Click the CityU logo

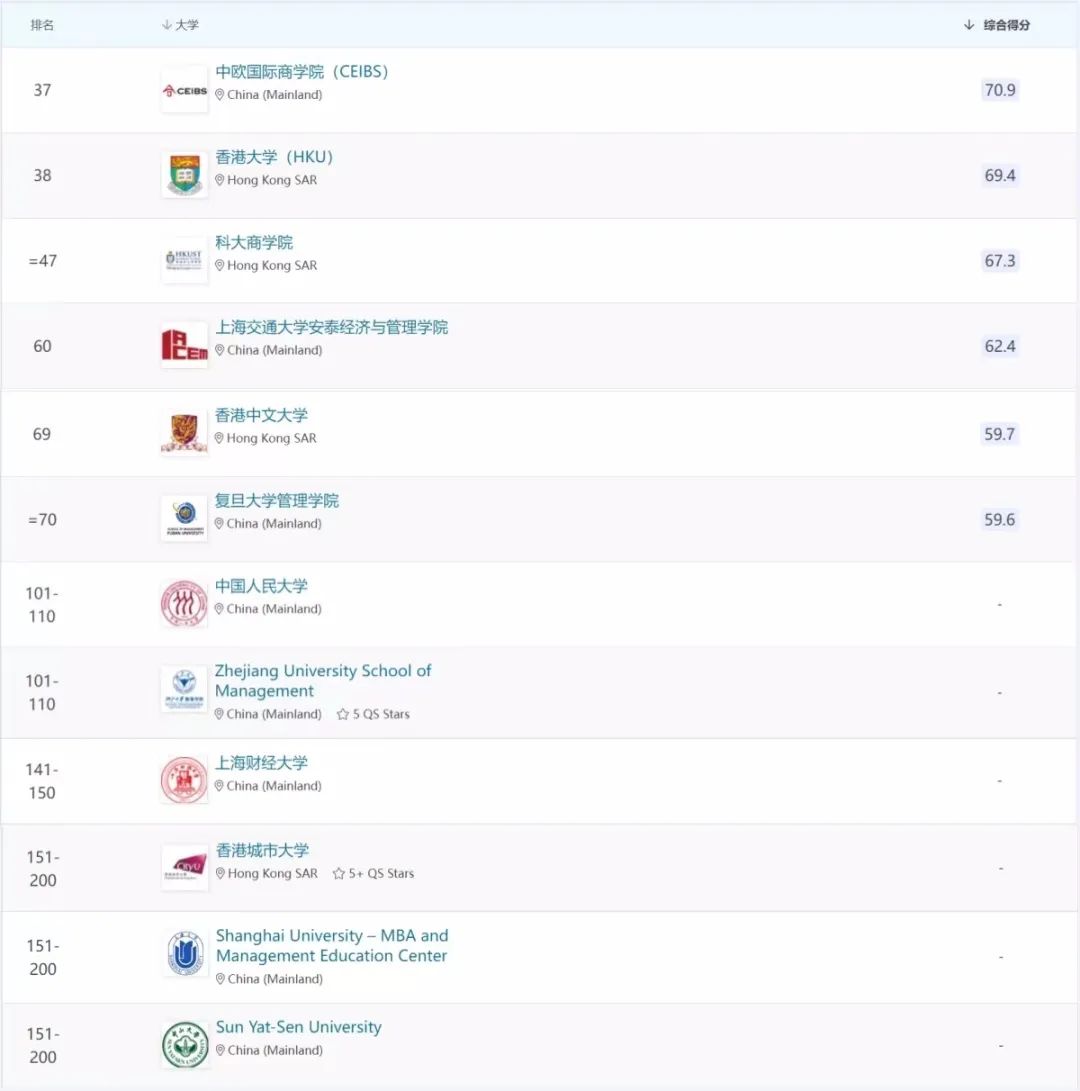[184, 867]
